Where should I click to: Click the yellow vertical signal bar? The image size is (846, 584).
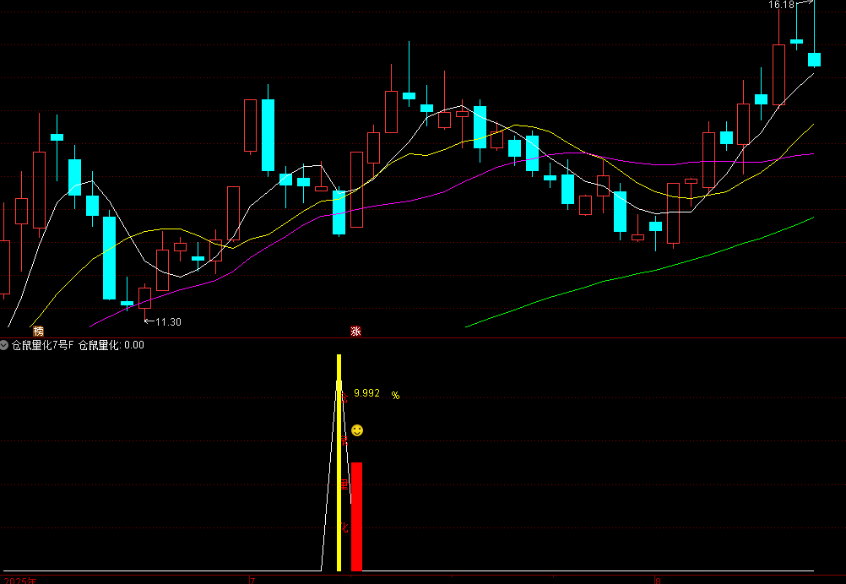(x=339, y=470)
